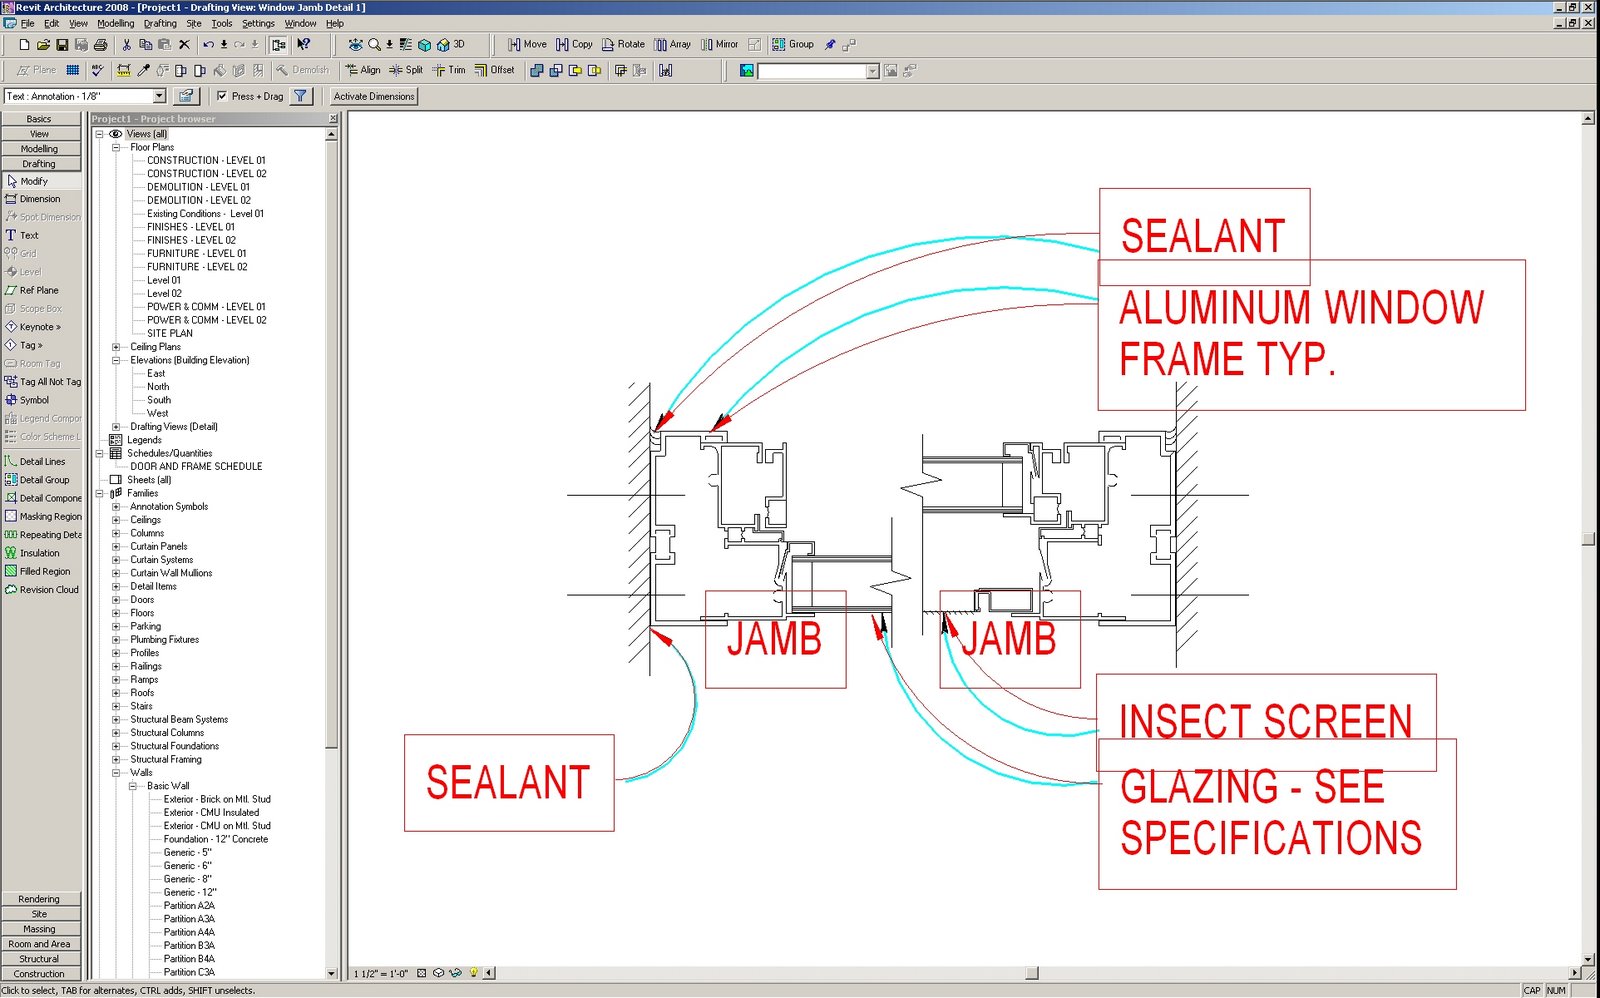Screen dimensions: 1600x998
Task: Open the SITE PLAN view in browser
Action: point(170,334)
